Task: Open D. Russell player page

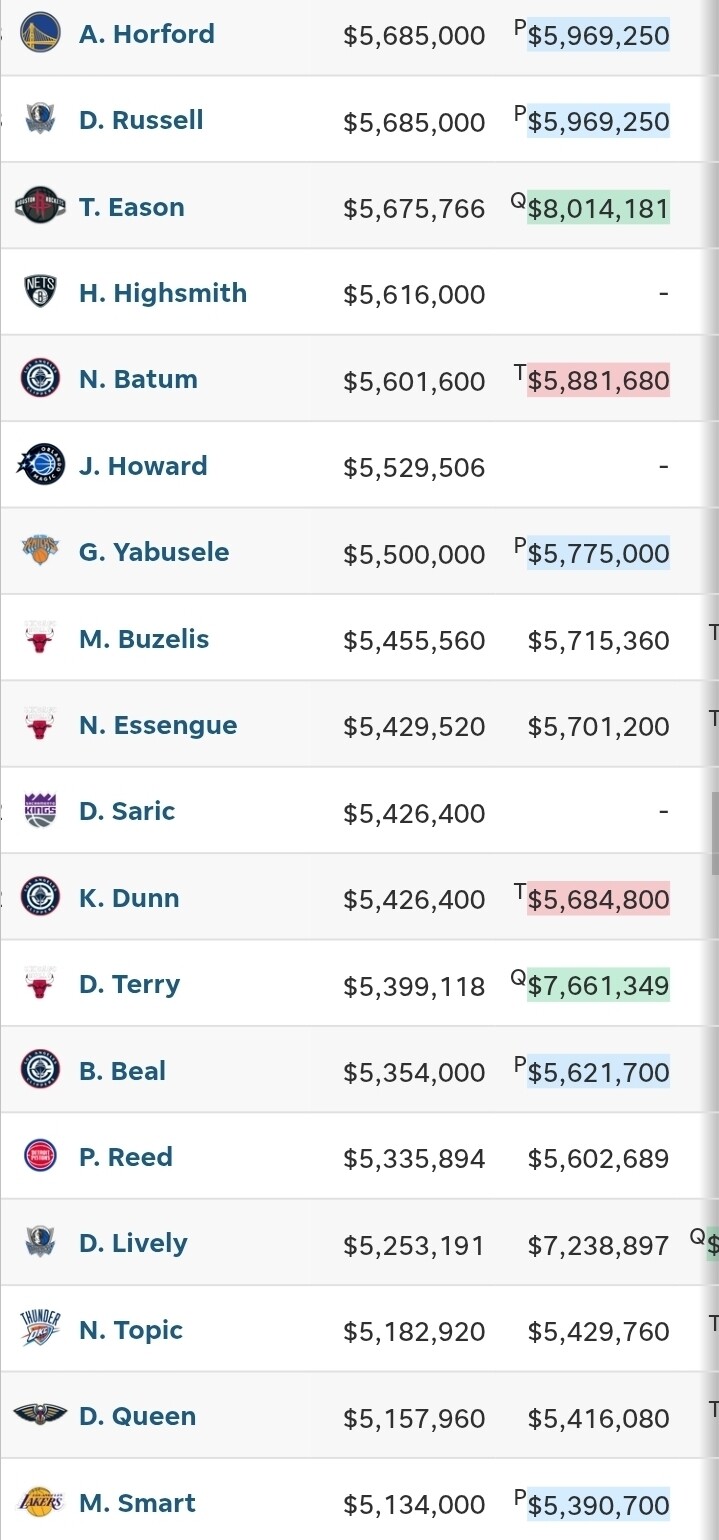Action: click(x=141, y=120)
